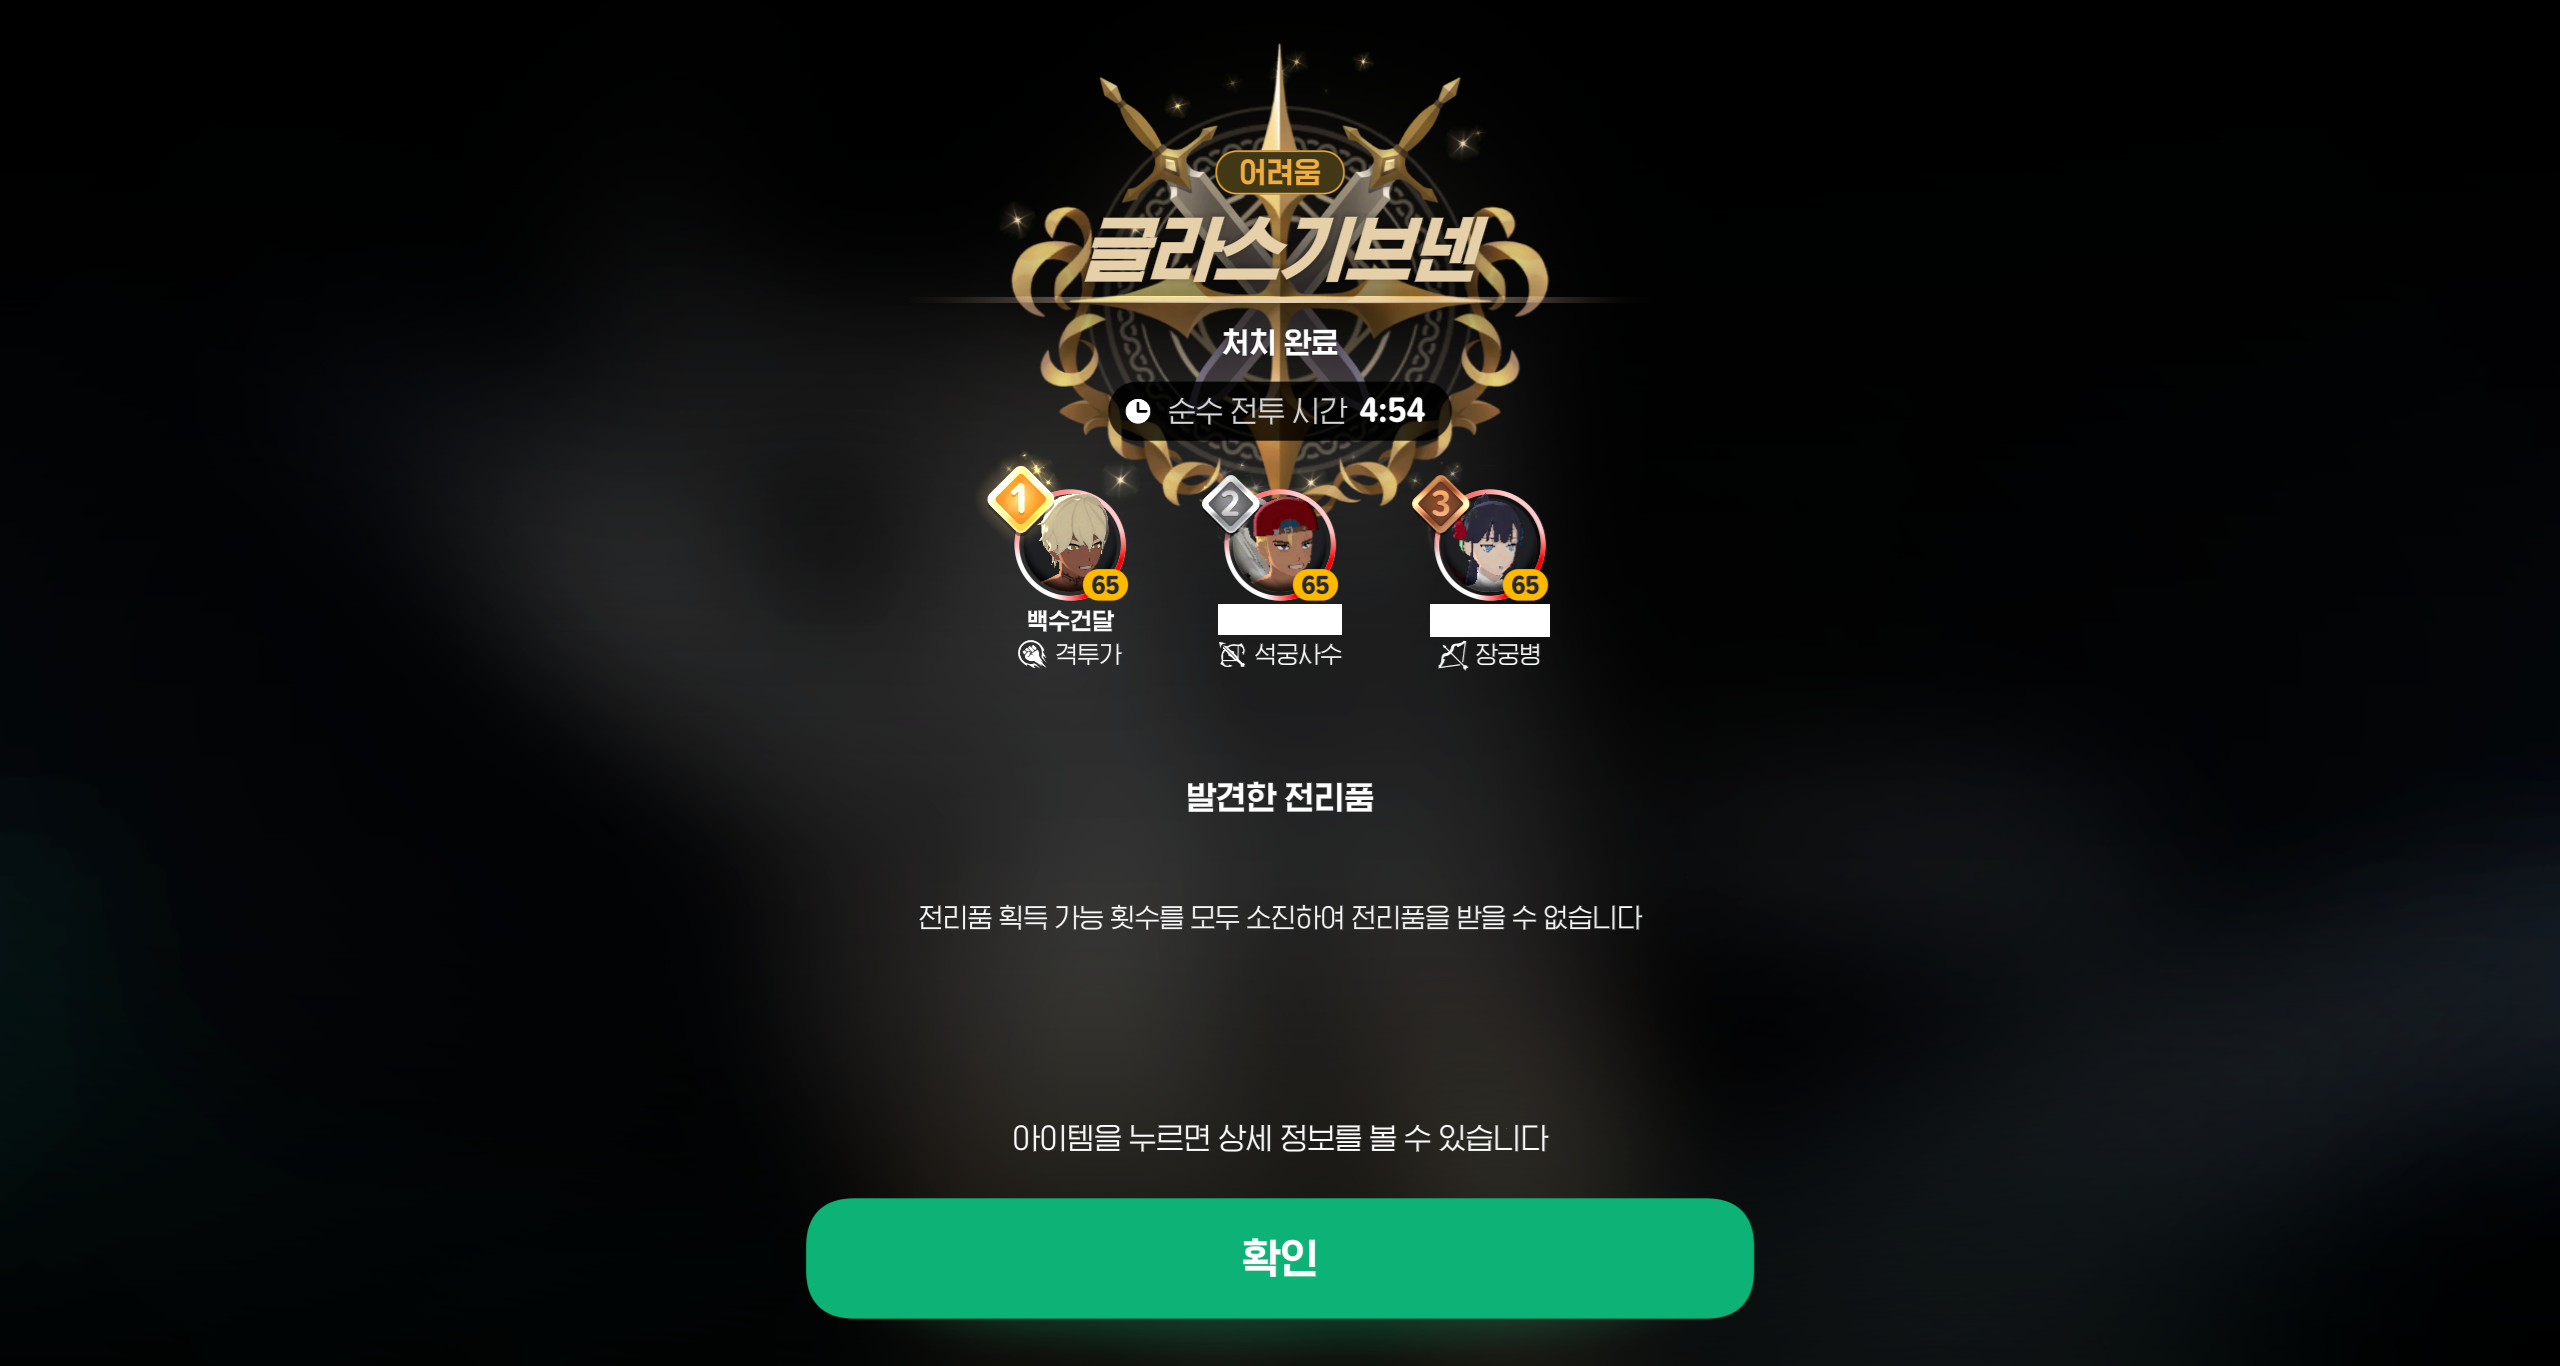Click the 발견한 전리품 loot heading

click(x=1279, y=797)
